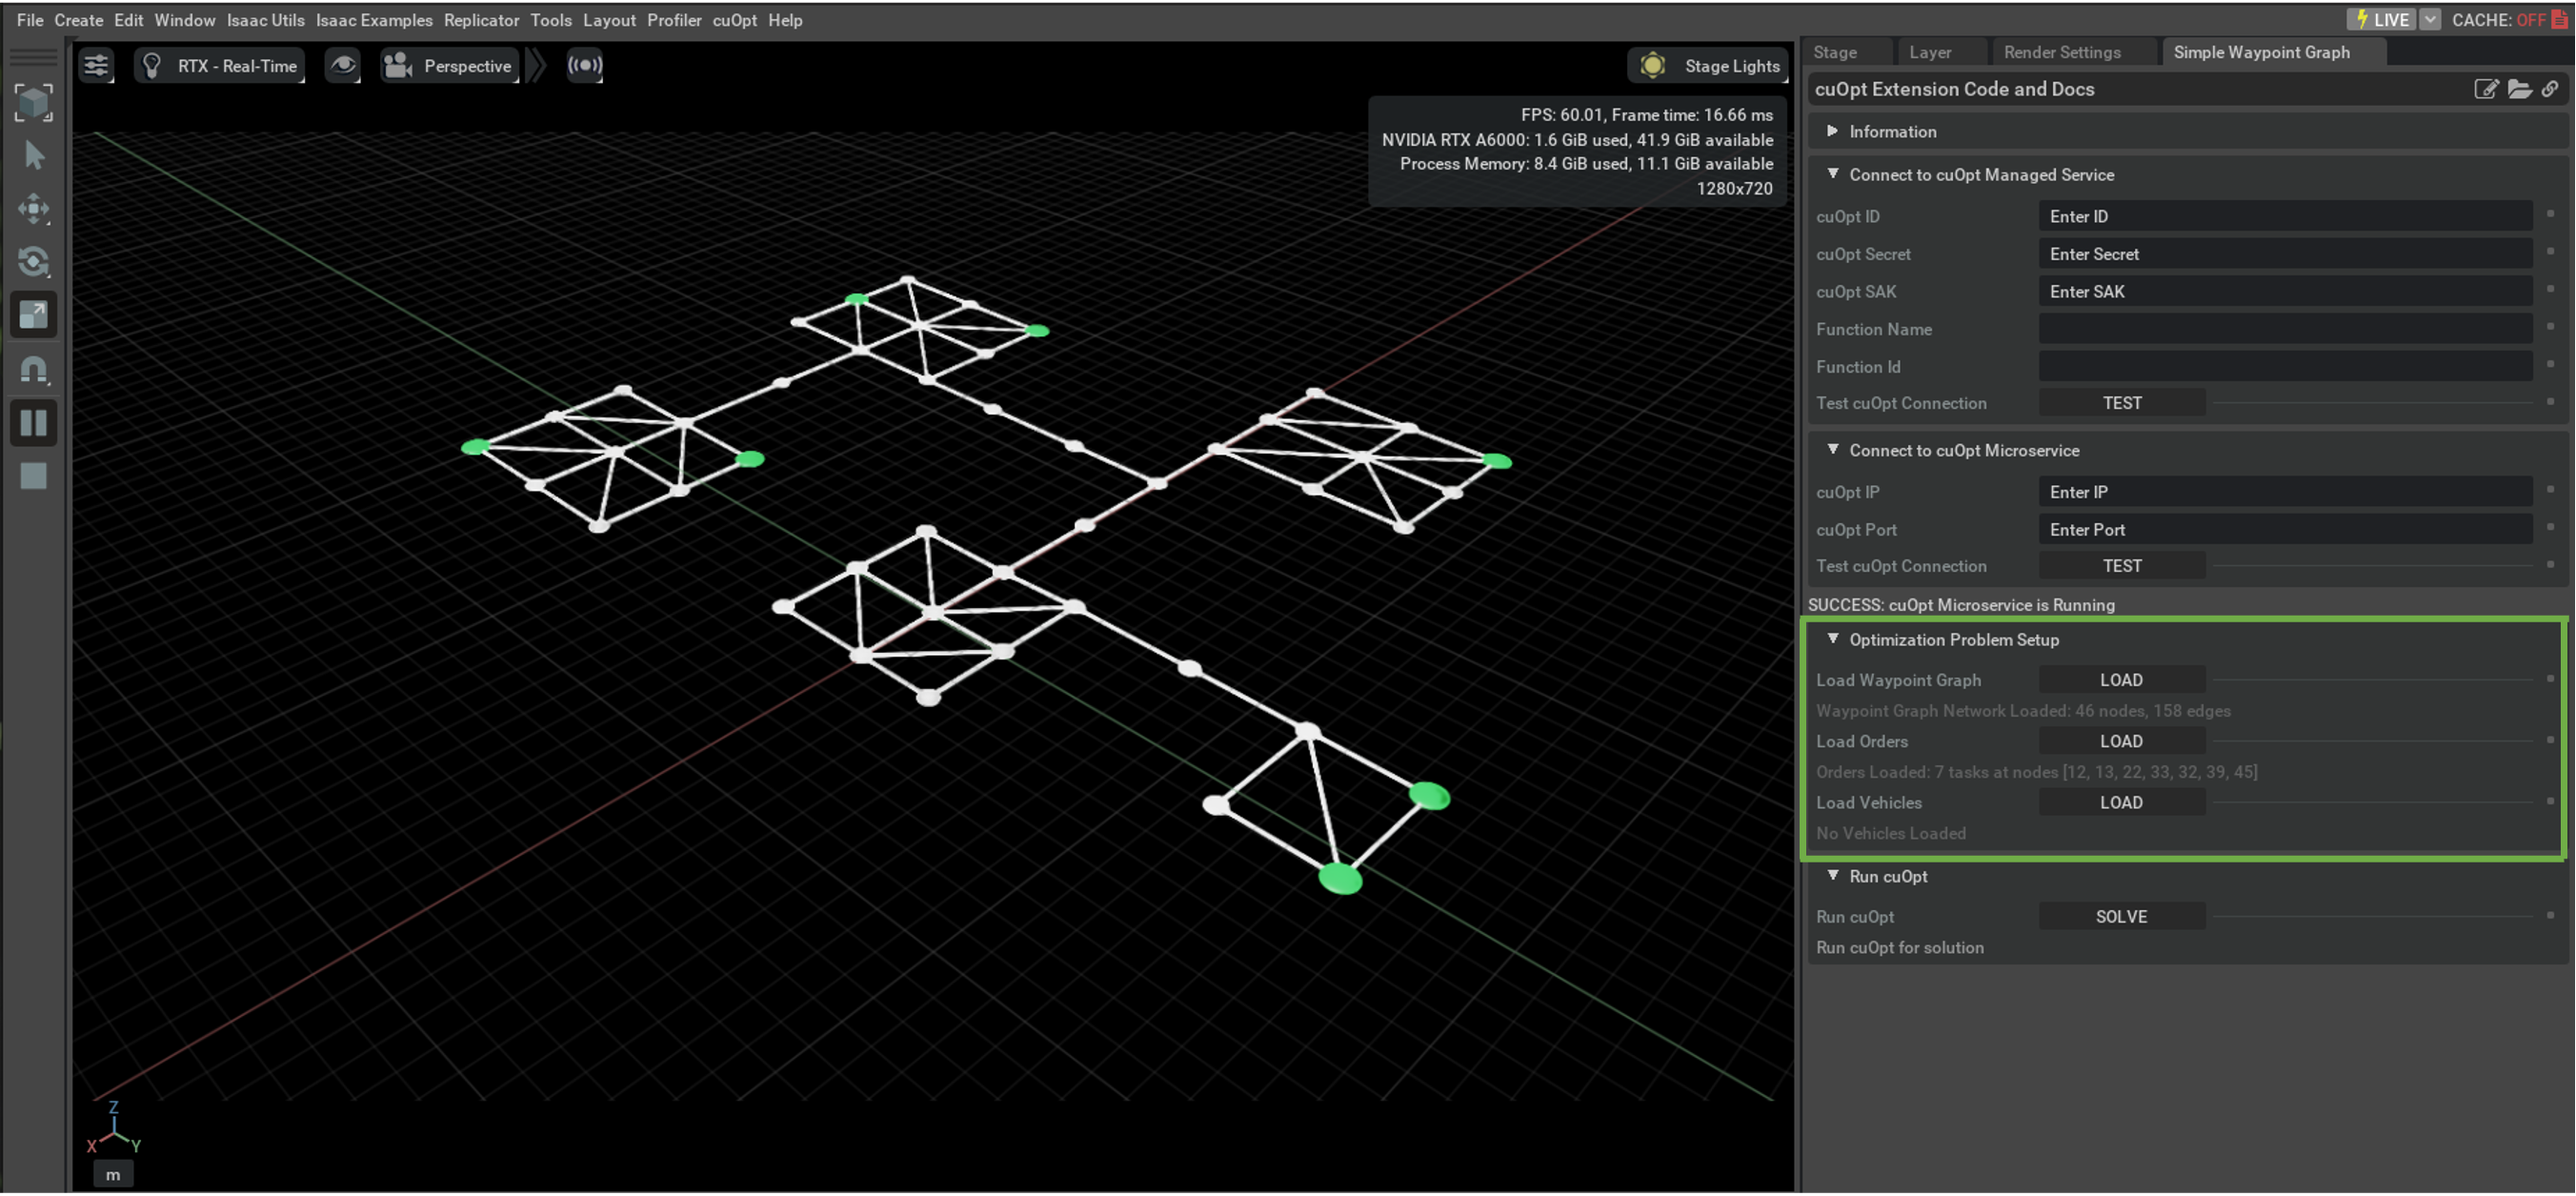Toggle the LIVE sync button
The width and height of the screenshot is (2576, 1196).
2381,20
